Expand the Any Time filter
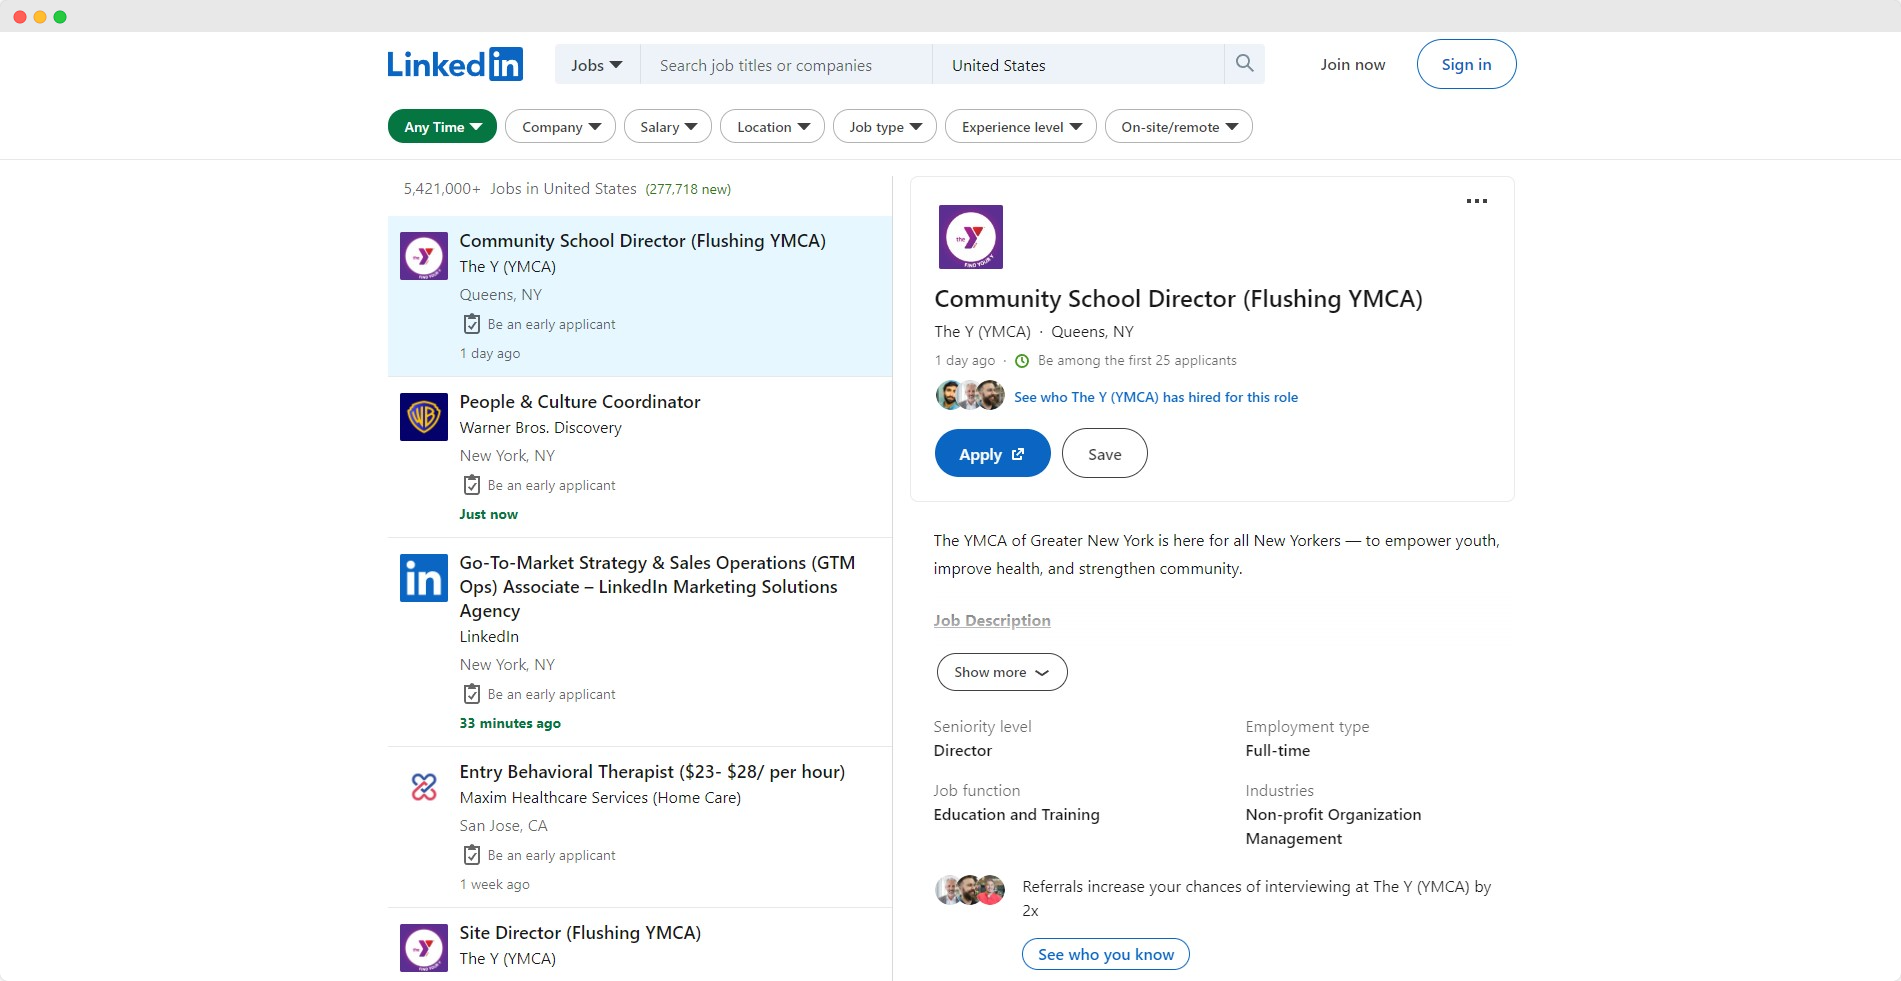The width and height of the screenshot is (1901, 981). 442,126
